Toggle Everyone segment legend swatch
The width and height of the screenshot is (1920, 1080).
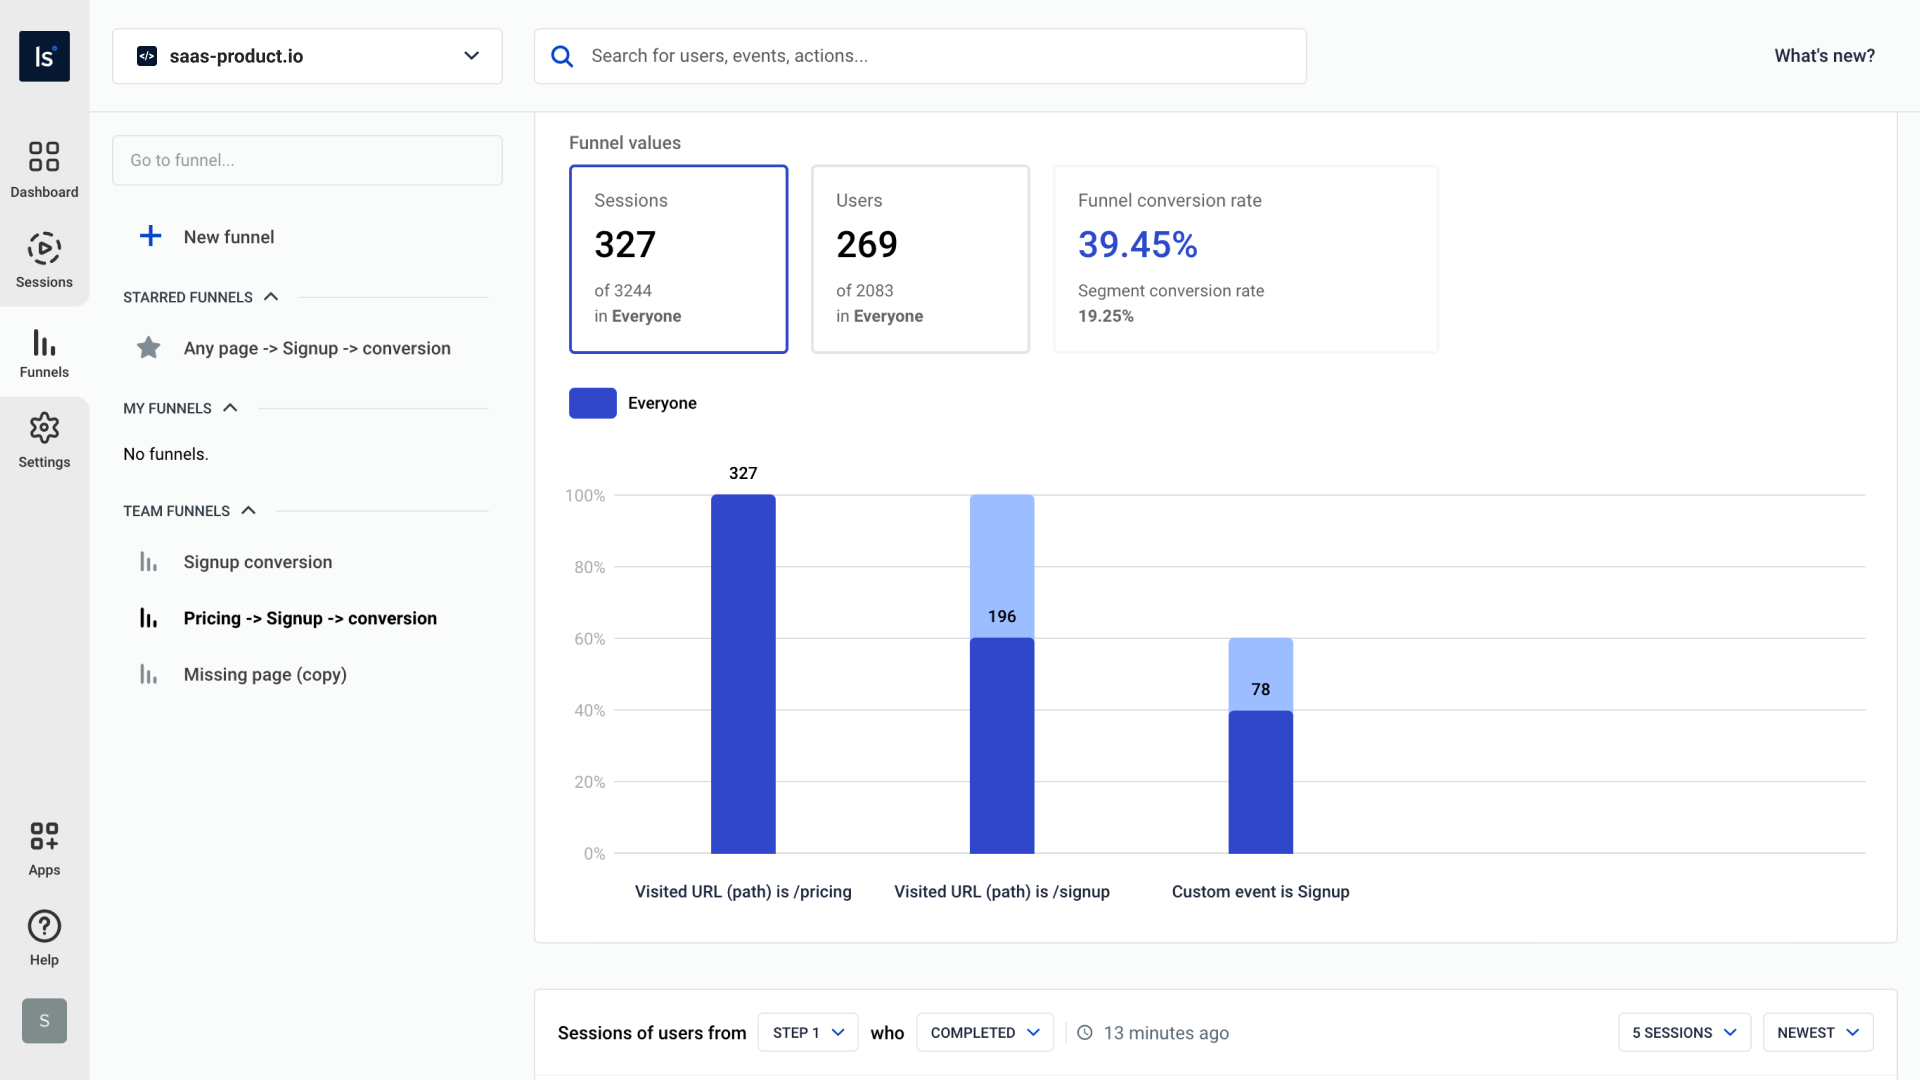point(592,403)
